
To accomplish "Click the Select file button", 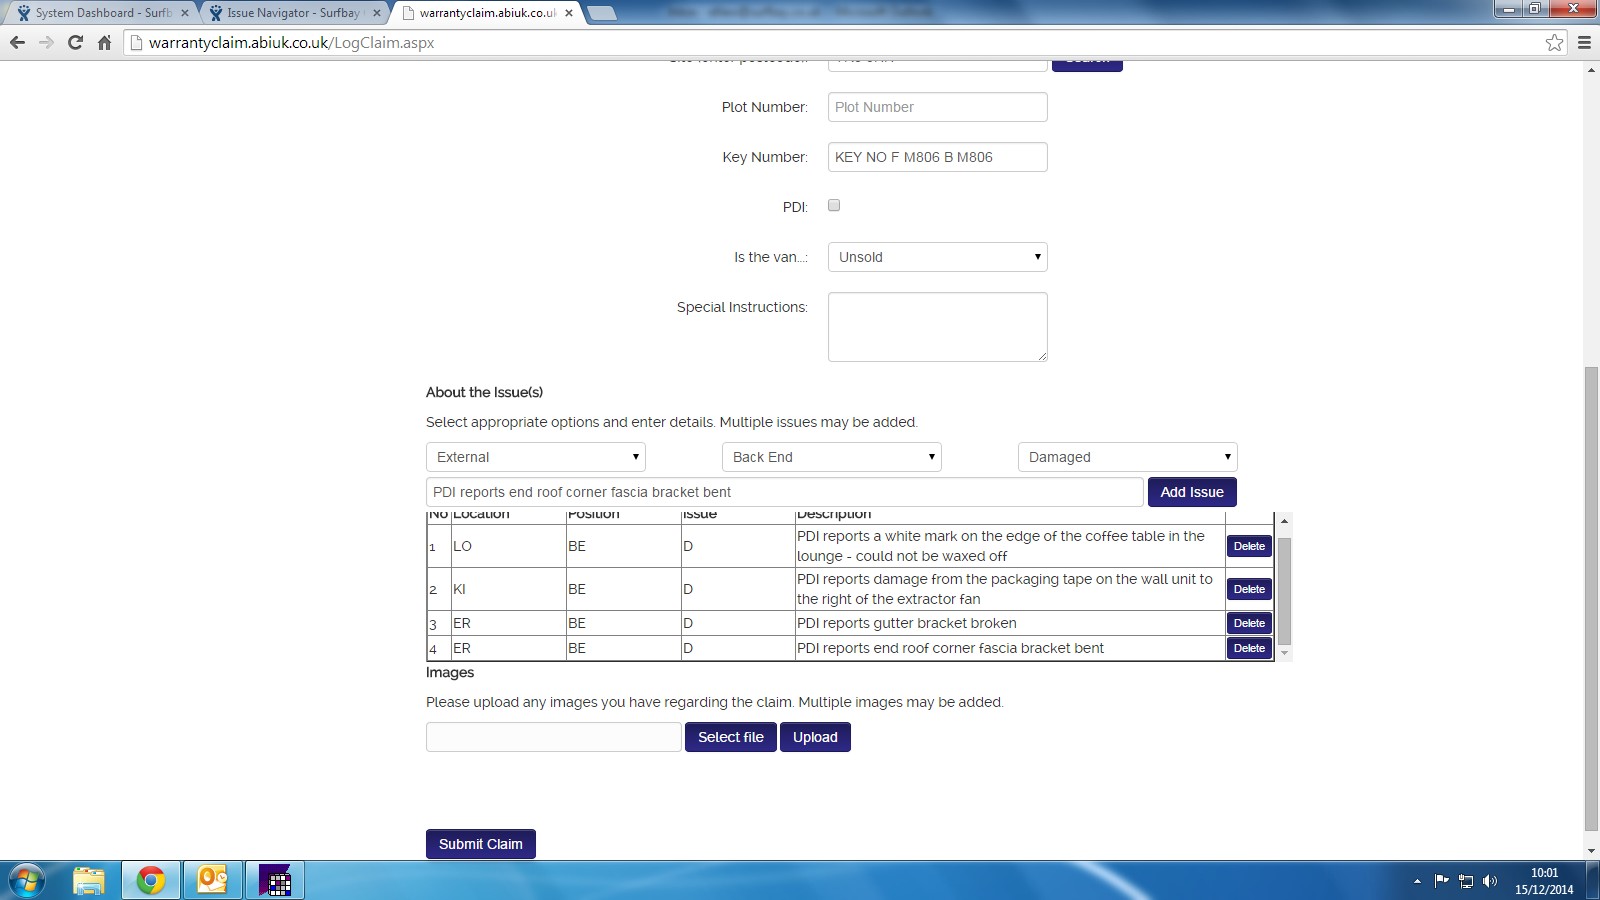I will pos(731,737).
